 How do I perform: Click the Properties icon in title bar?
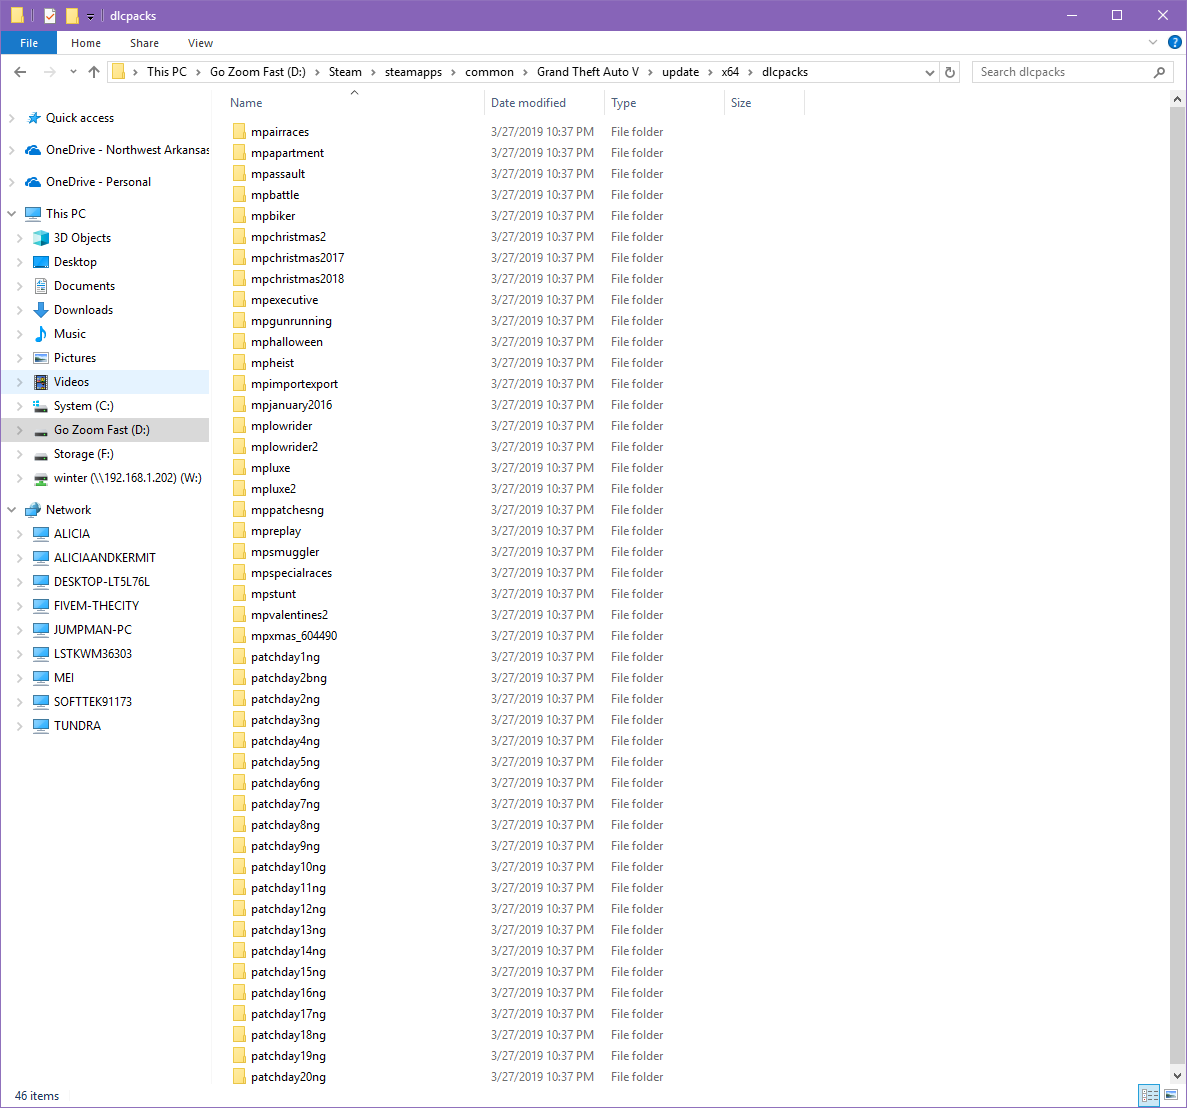[50, 16]
